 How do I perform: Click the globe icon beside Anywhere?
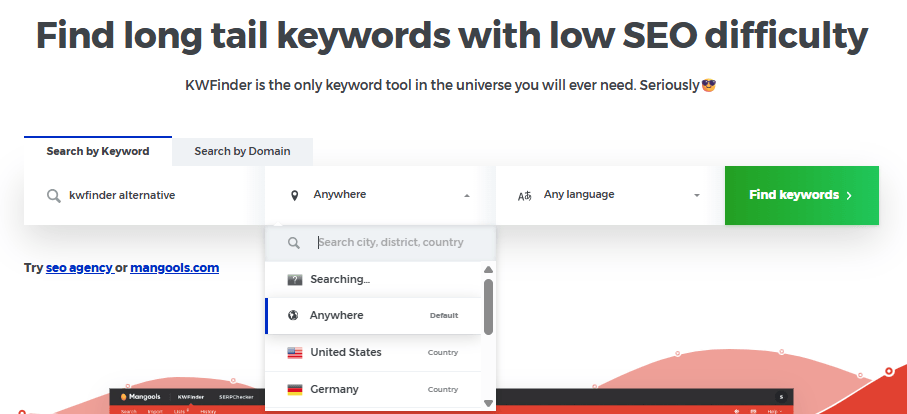[293, 316]
